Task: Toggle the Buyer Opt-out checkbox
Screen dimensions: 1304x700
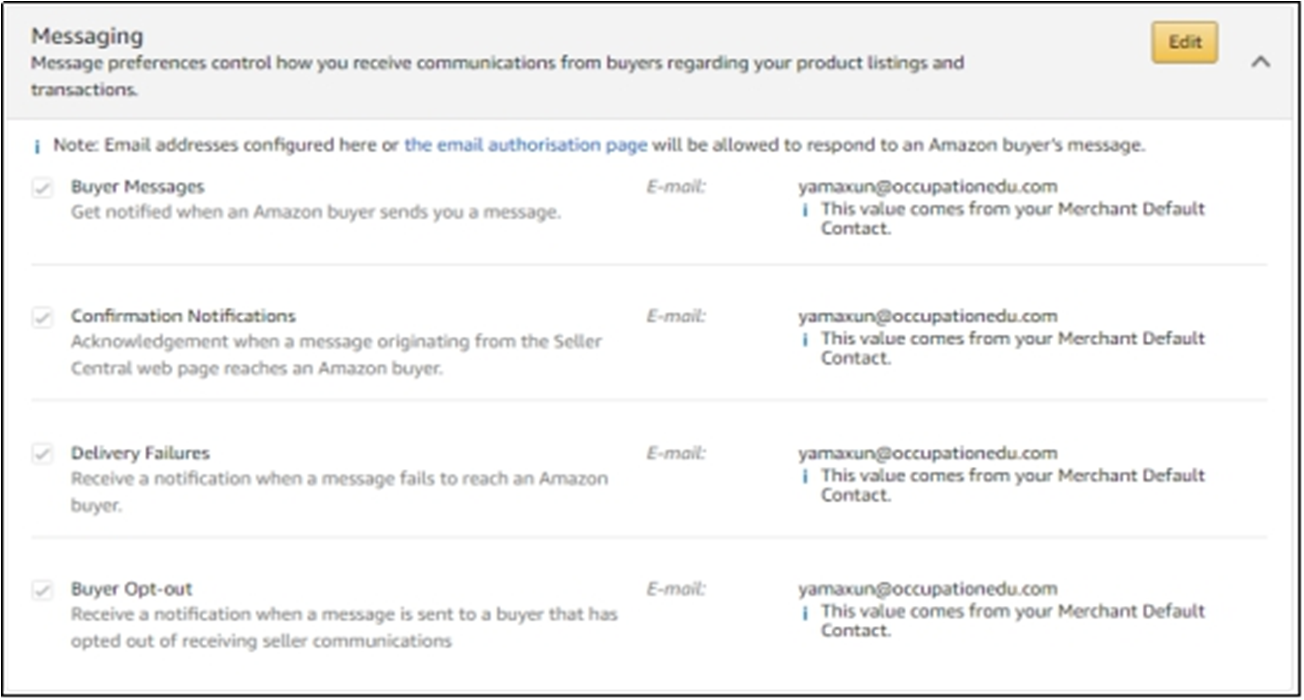Action: coord(42,590)
